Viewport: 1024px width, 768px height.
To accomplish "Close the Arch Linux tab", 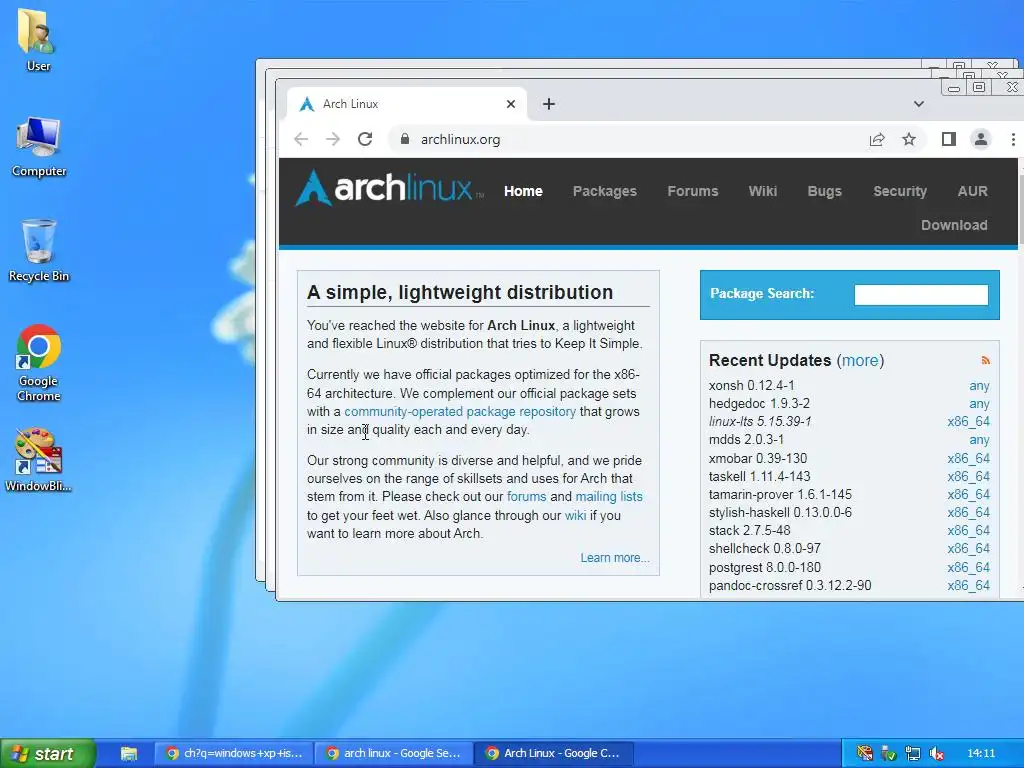I will [x=511, y=104].
